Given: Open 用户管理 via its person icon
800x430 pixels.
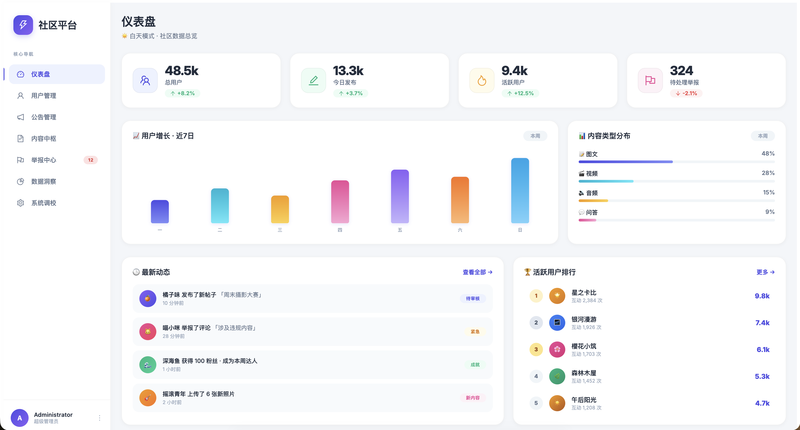Looking at the screenshot, I should [20, 95].
